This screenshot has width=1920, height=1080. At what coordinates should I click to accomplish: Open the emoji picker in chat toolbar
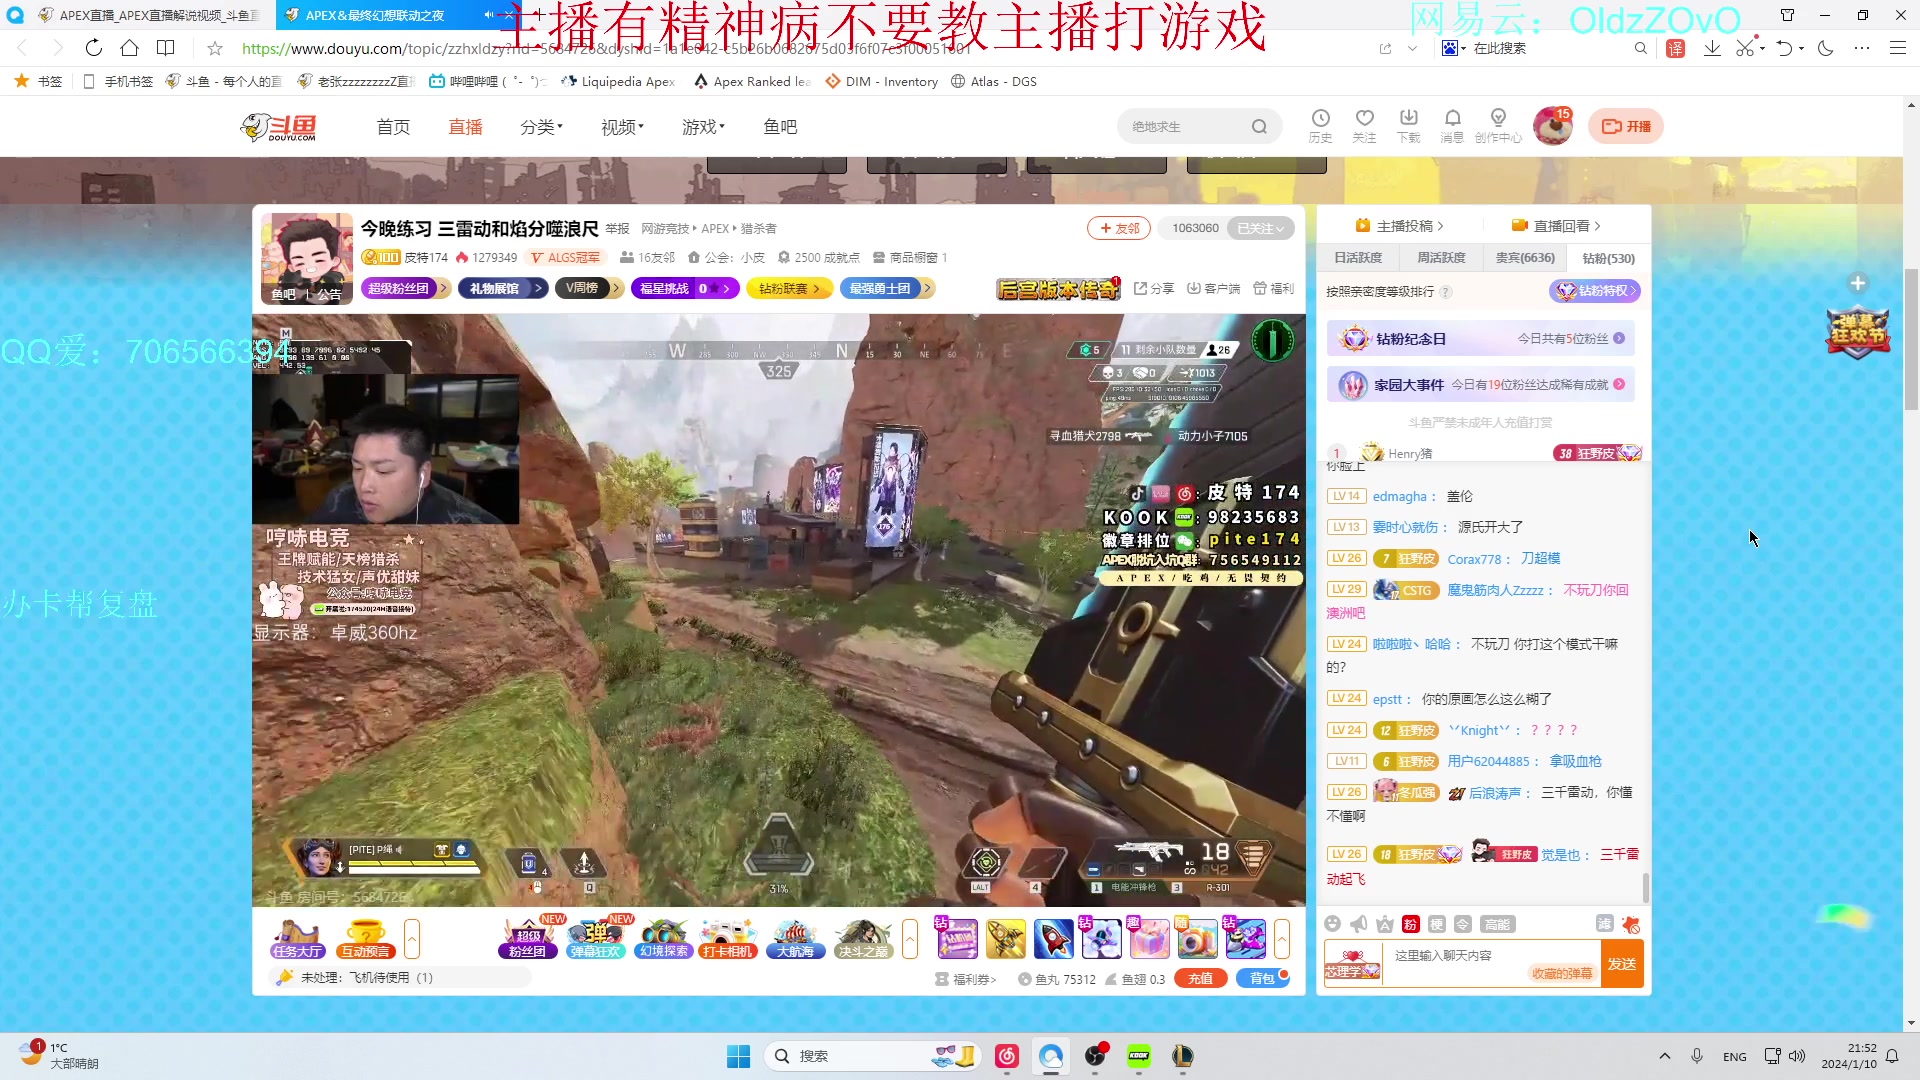click(1332, 924)
